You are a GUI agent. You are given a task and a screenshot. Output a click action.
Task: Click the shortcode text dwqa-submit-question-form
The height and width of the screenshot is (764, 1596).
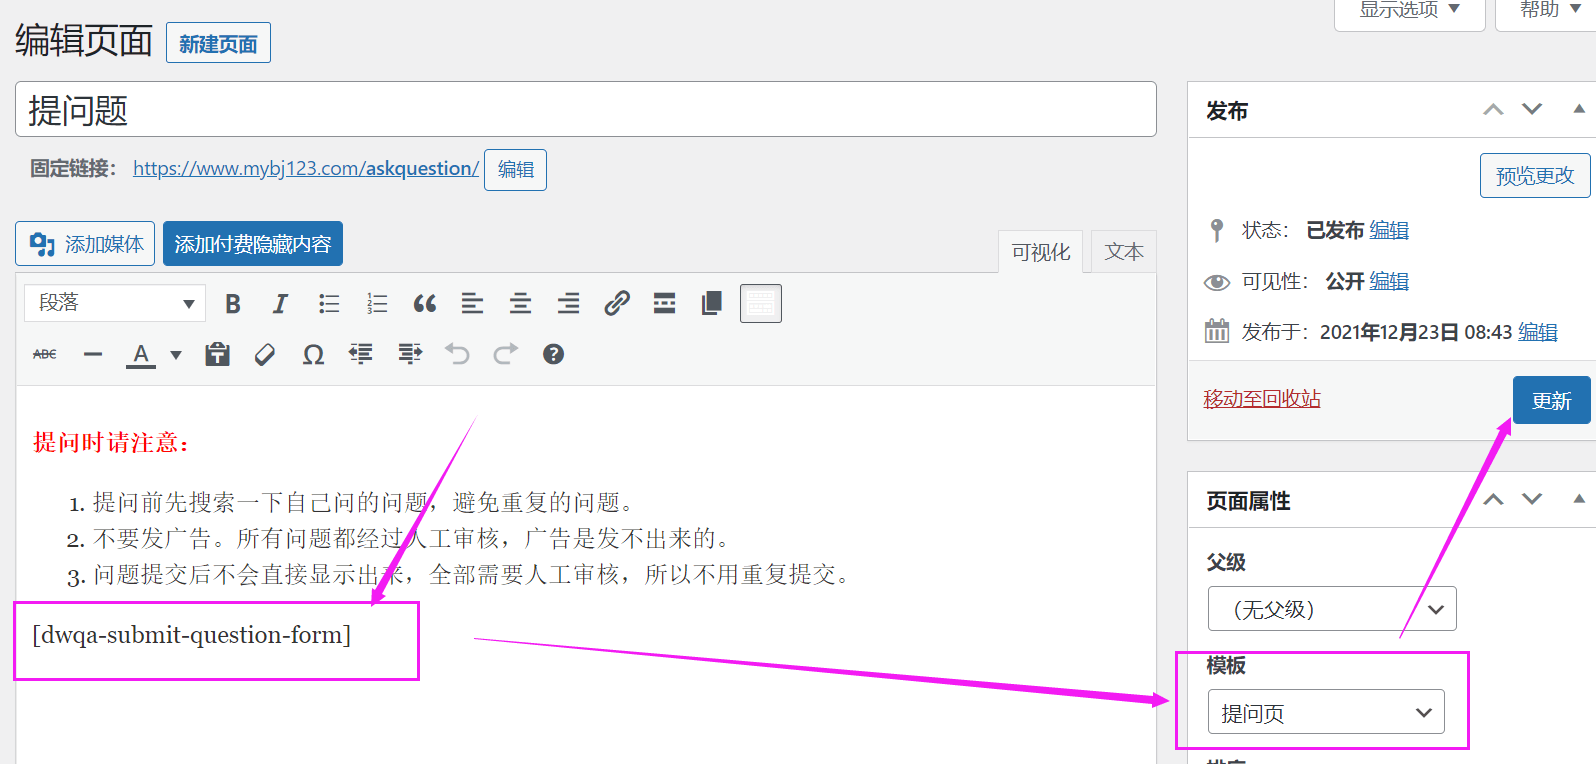click(x=192, y=635)
